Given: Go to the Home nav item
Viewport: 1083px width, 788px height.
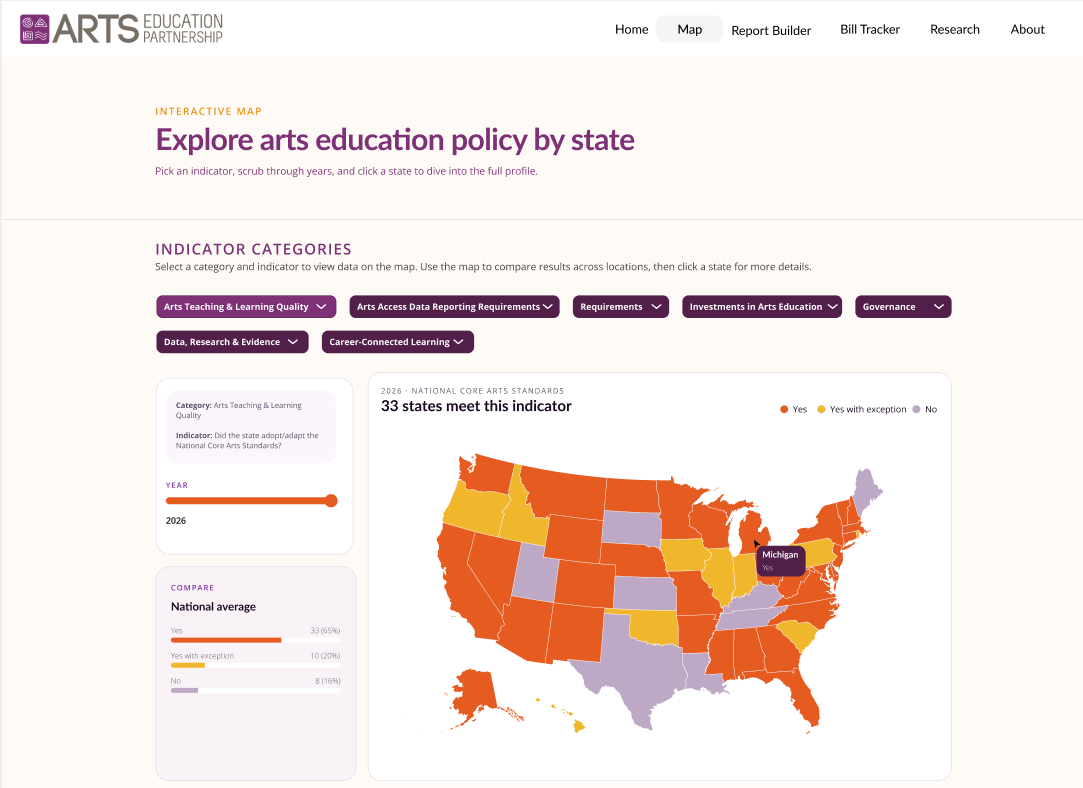Looking at the screenshot, I should click(x=631, y=29).
